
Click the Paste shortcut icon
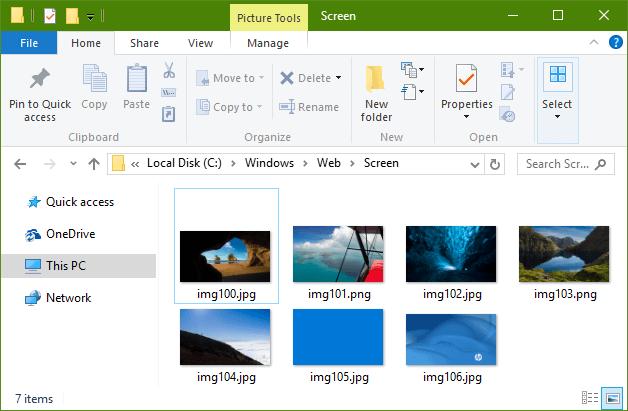click(169, 114)
